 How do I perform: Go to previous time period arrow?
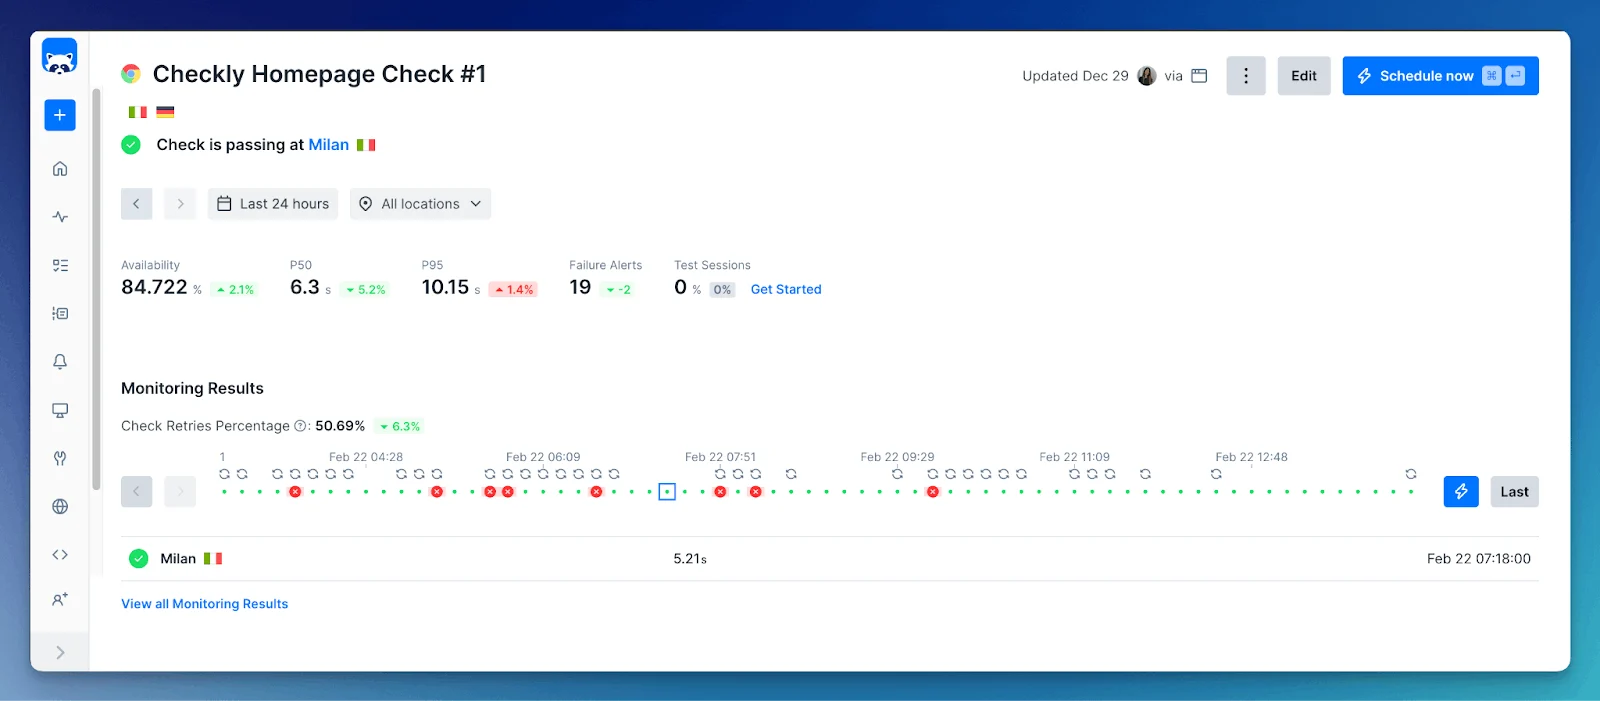[137, 204]
